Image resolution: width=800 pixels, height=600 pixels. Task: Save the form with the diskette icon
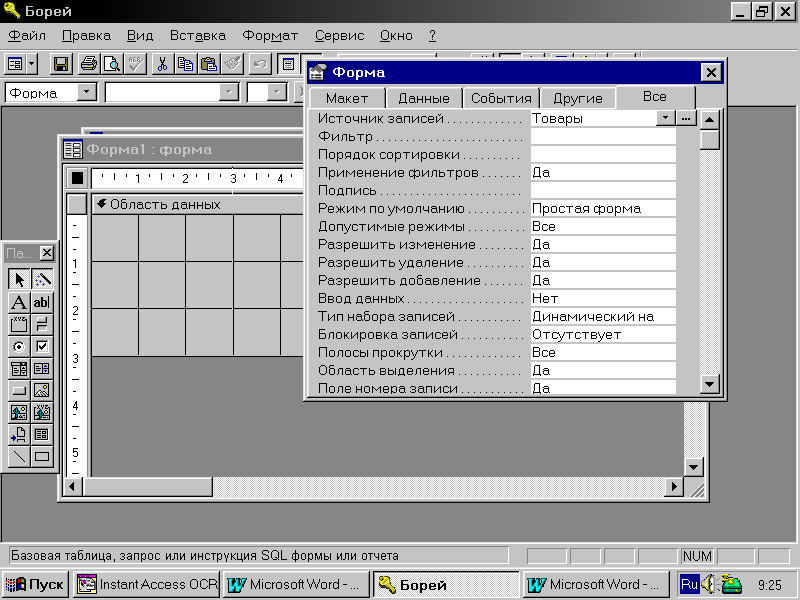(x=61, y=64)
